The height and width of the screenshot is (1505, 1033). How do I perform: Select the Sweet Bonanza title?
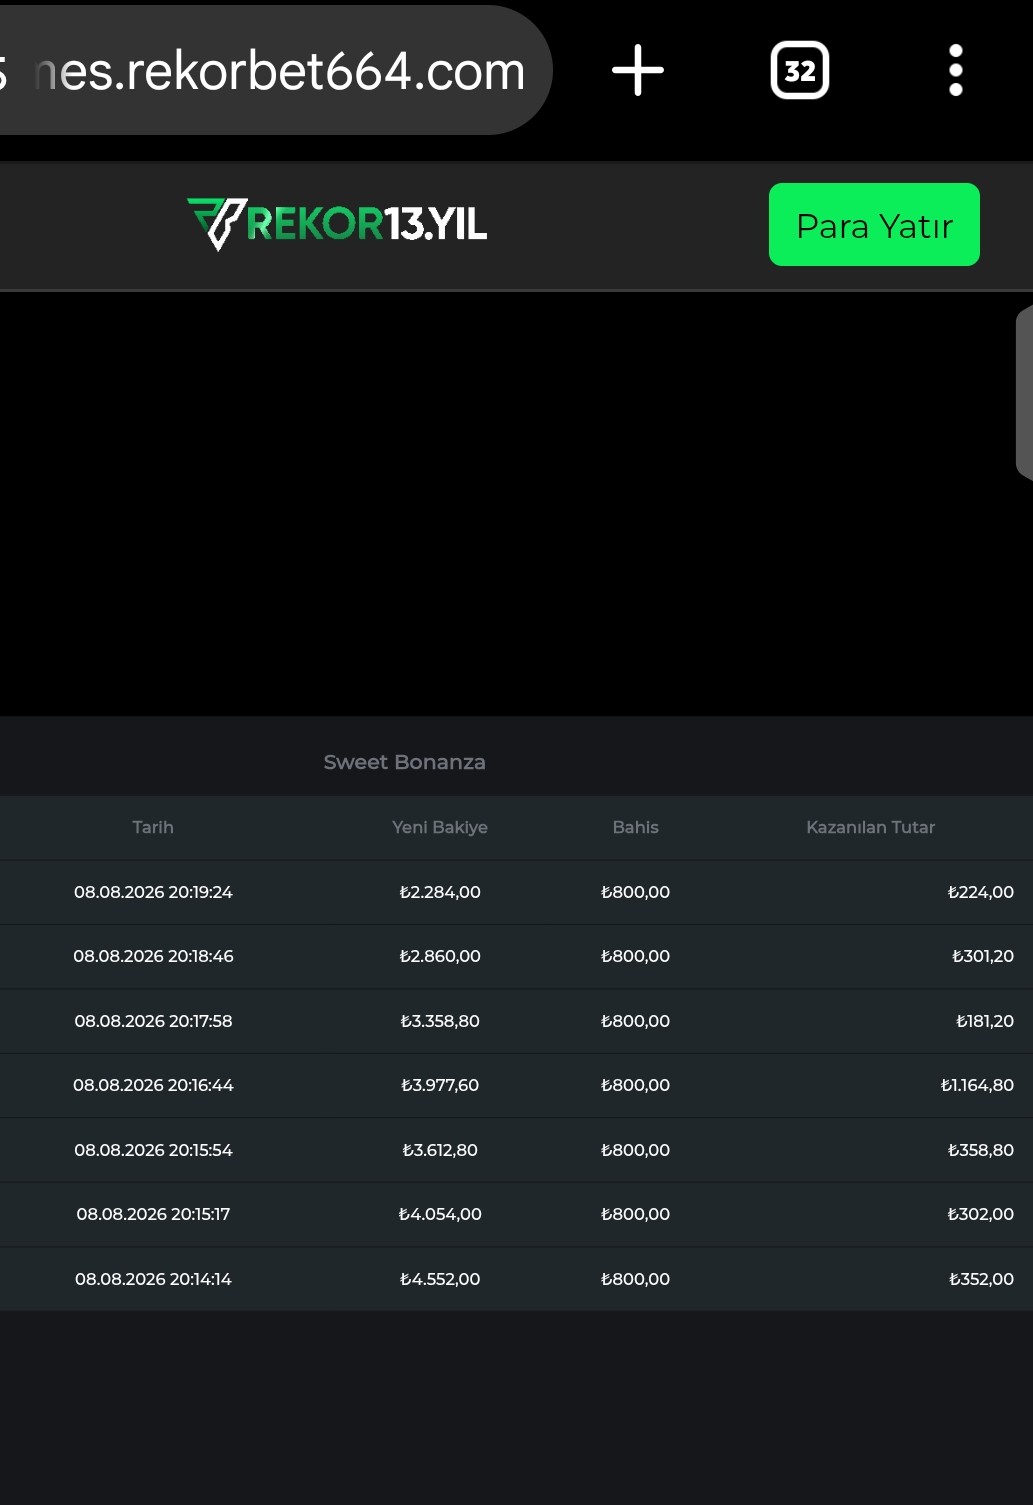[x=405, y=762]
